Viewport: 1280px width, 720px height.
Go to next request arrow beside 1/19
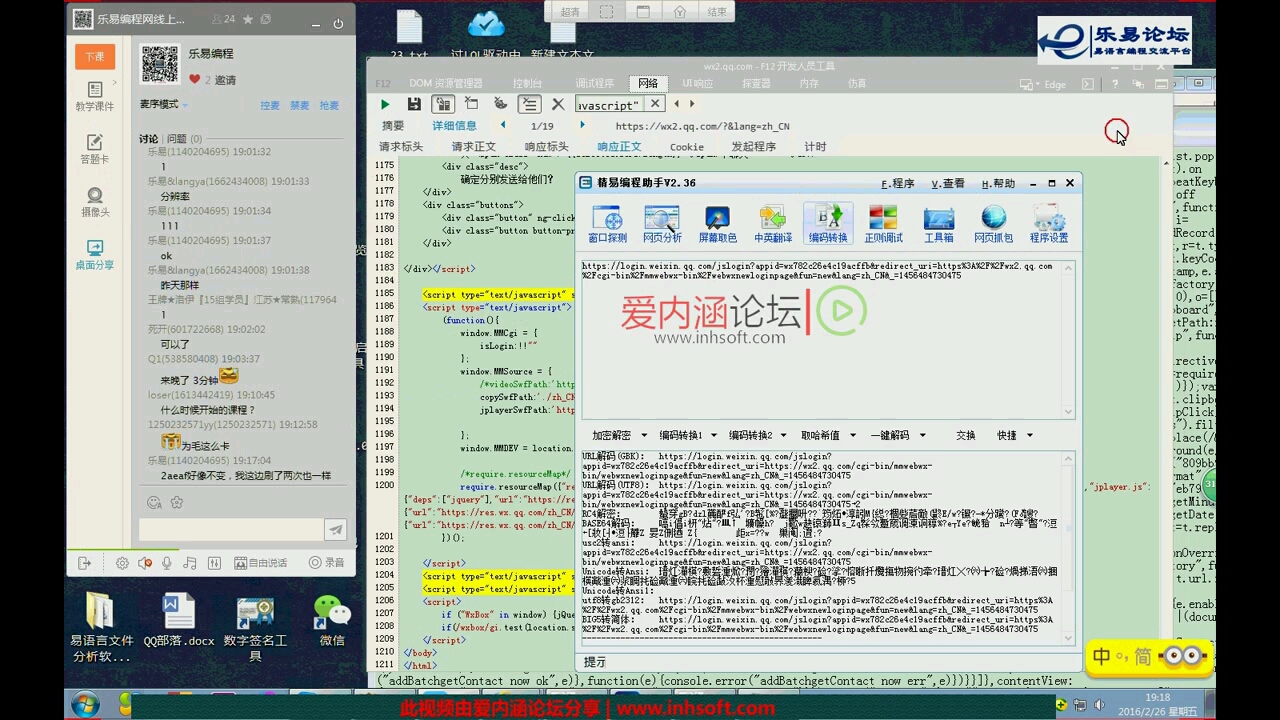[x=582, y=125]
